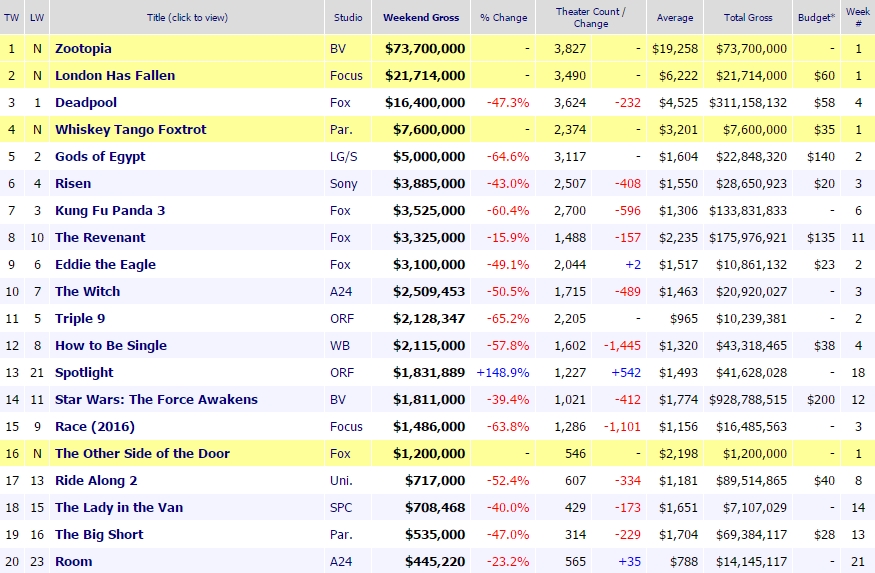Sort by Theater Count / Change header

591,18
